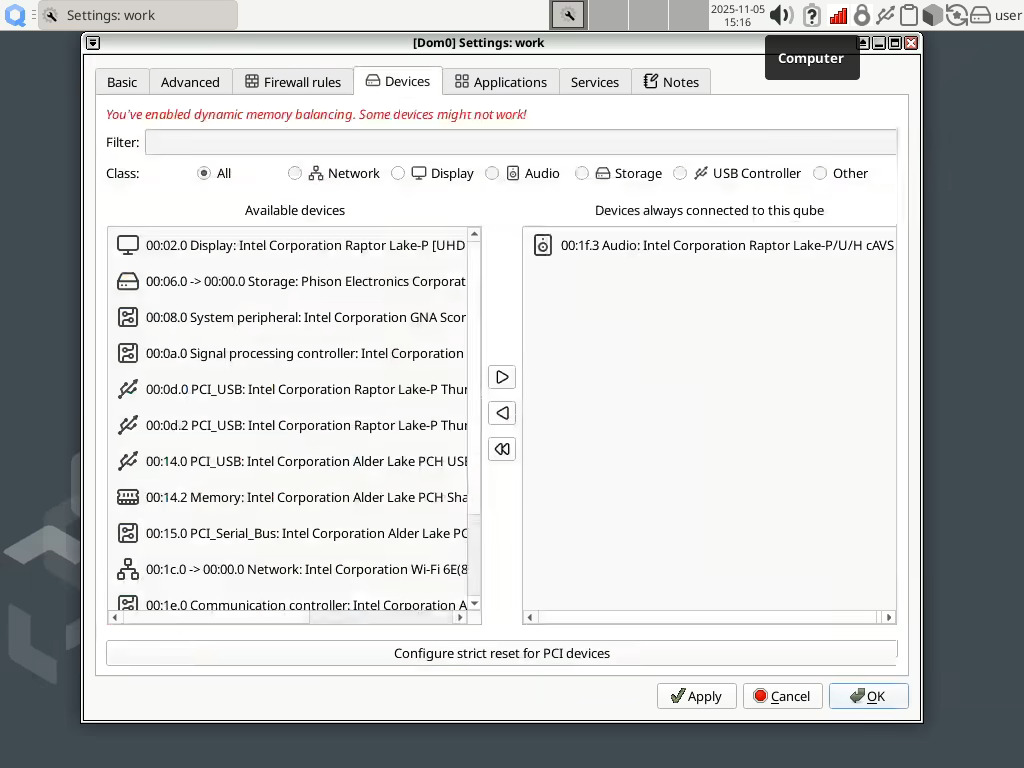Image resolution: width=1024 pixels, height=768 pixels.
Task: Click the icon beside 00:15.0 PCI_Serial_Bus
Action: (x=127, y=533)
